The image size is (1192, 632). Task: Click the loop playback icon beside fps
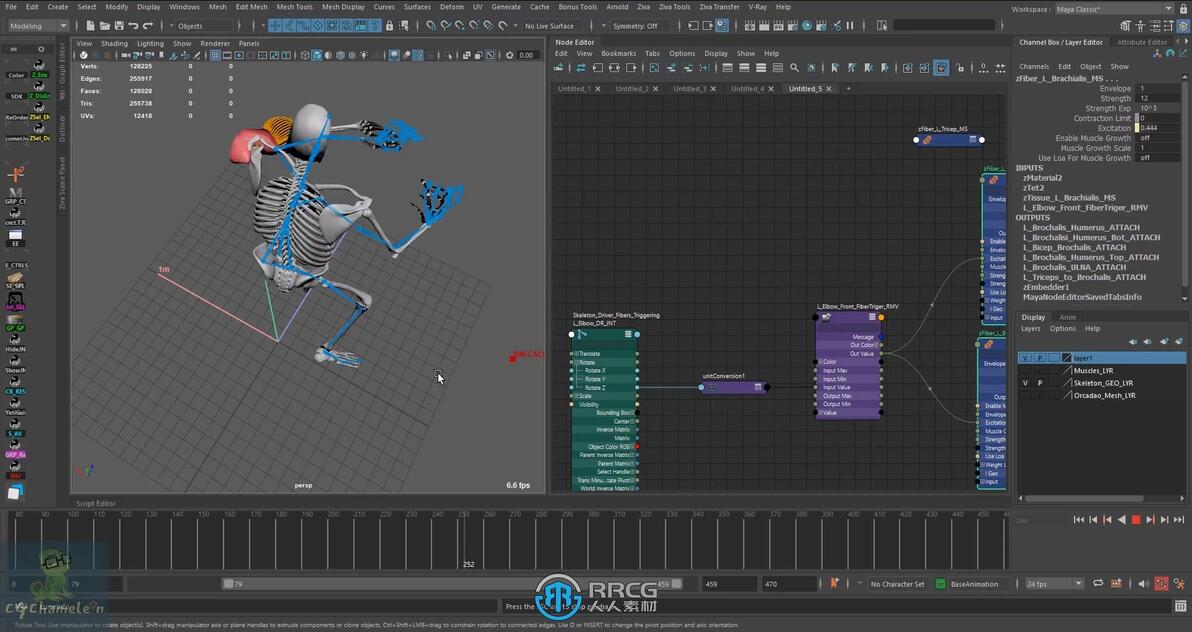[1098, 584]
